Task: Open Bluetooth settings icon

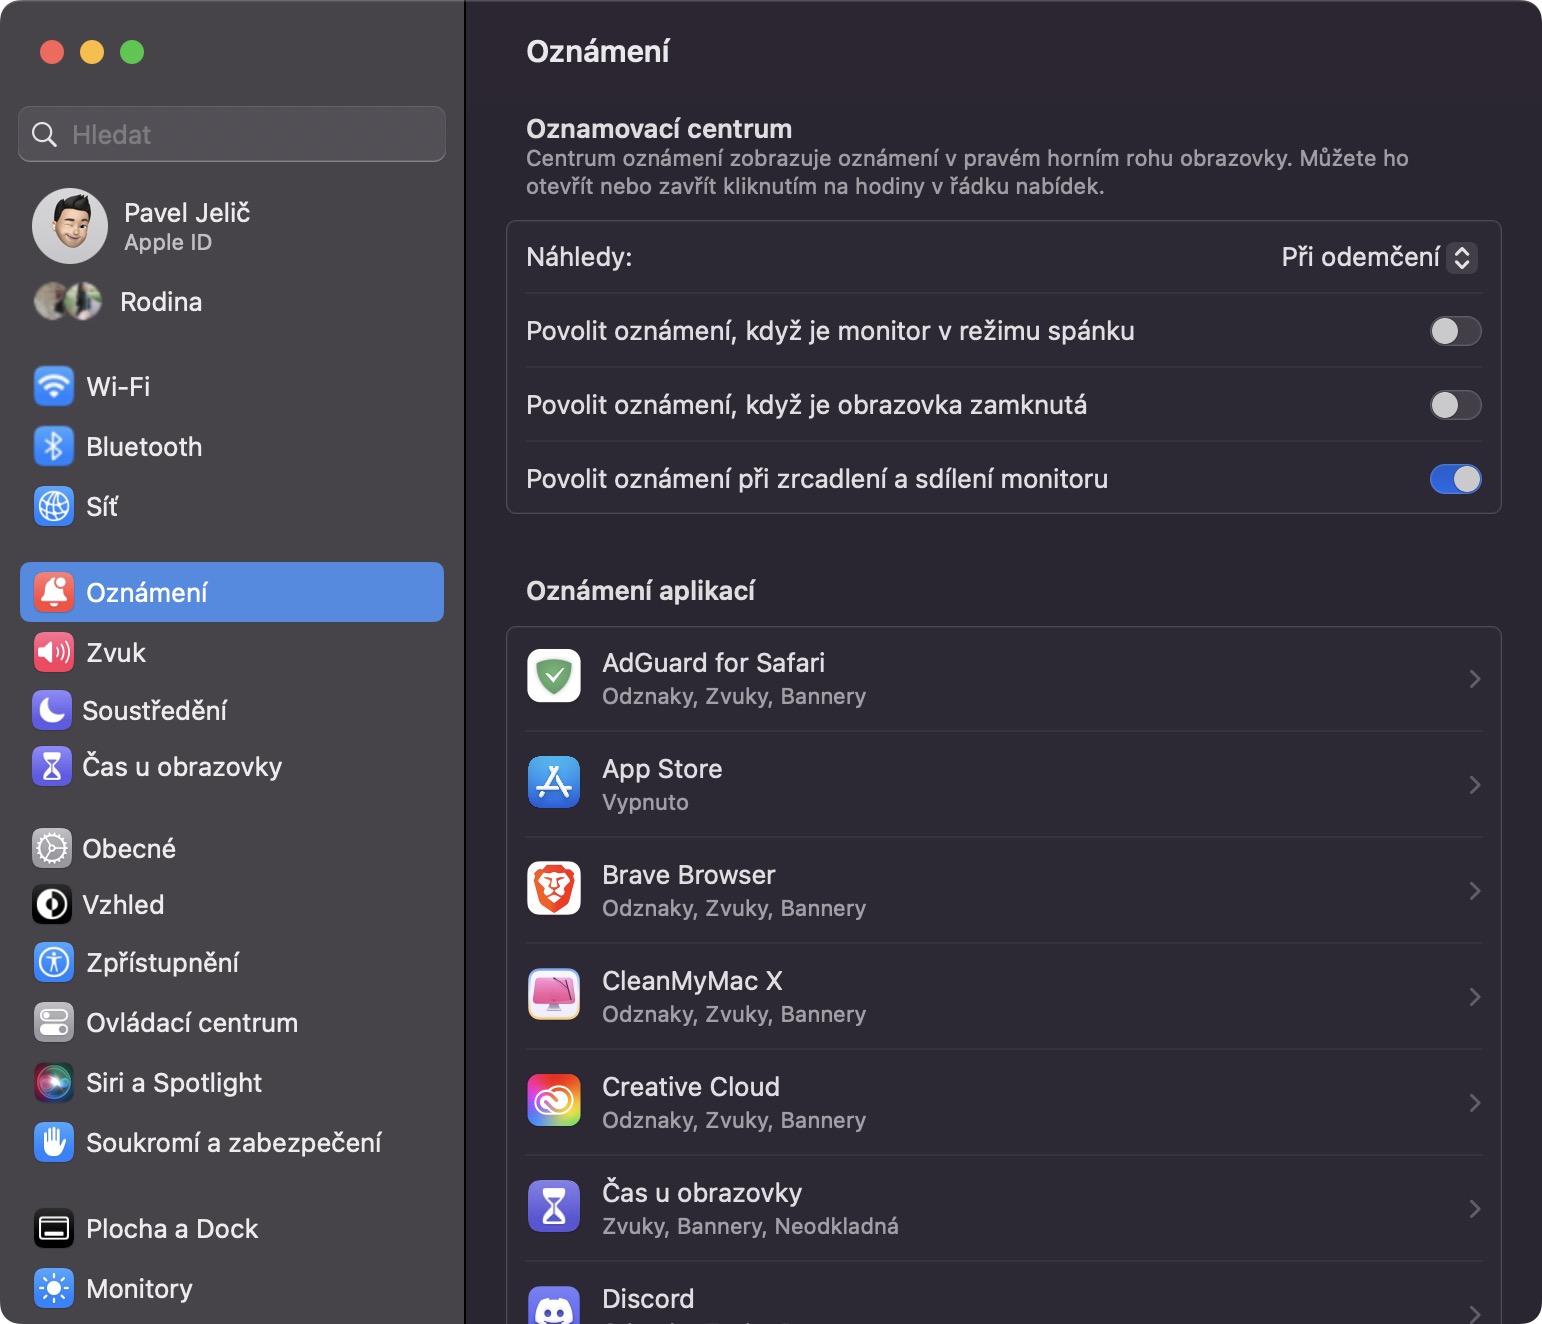Action: (x=54, y=446)
